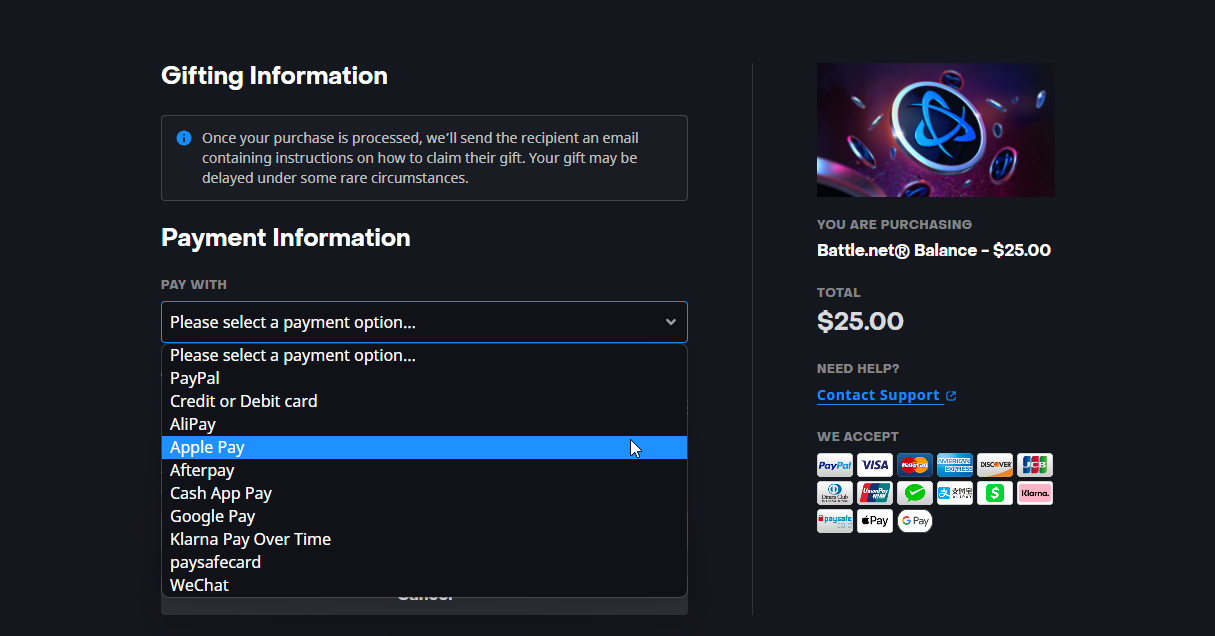Viewport: 1215px width, 636px height.
Task: Click the Visa card logo
Action: tap(875, 465)
